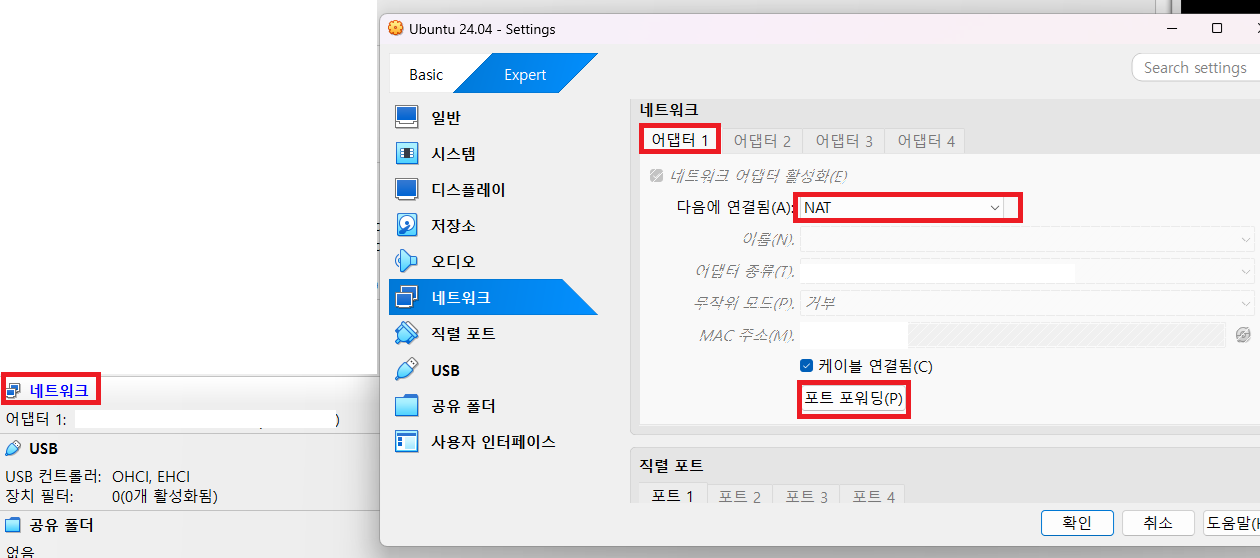Click the General (일반) monitor icon
1260x558 pixels.
[x=406, y=117]
